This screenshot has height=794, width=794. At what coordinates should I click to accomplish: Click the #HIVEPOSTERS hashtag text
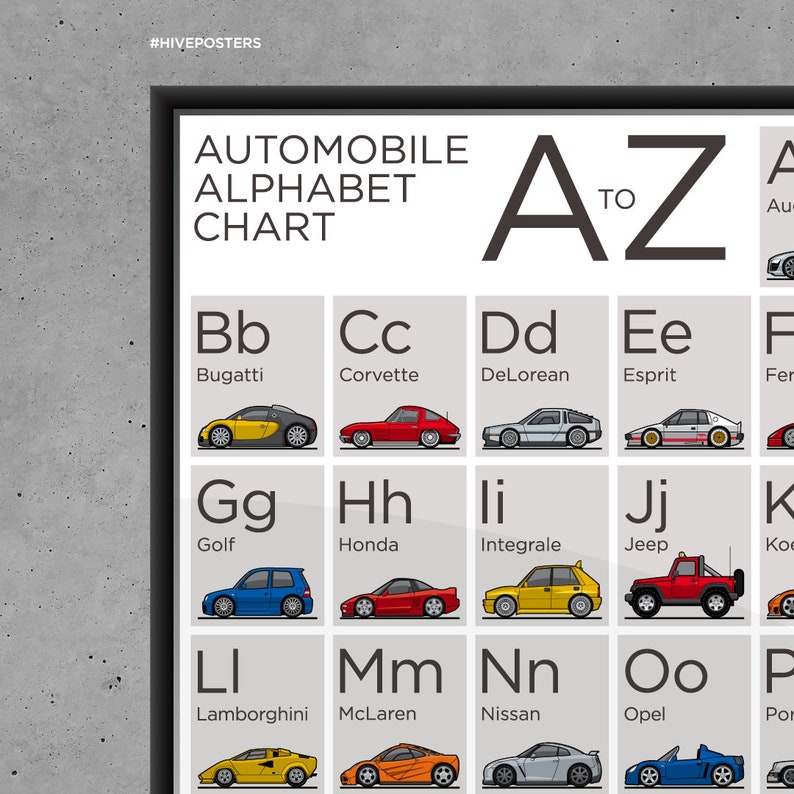tap(205, 43)
